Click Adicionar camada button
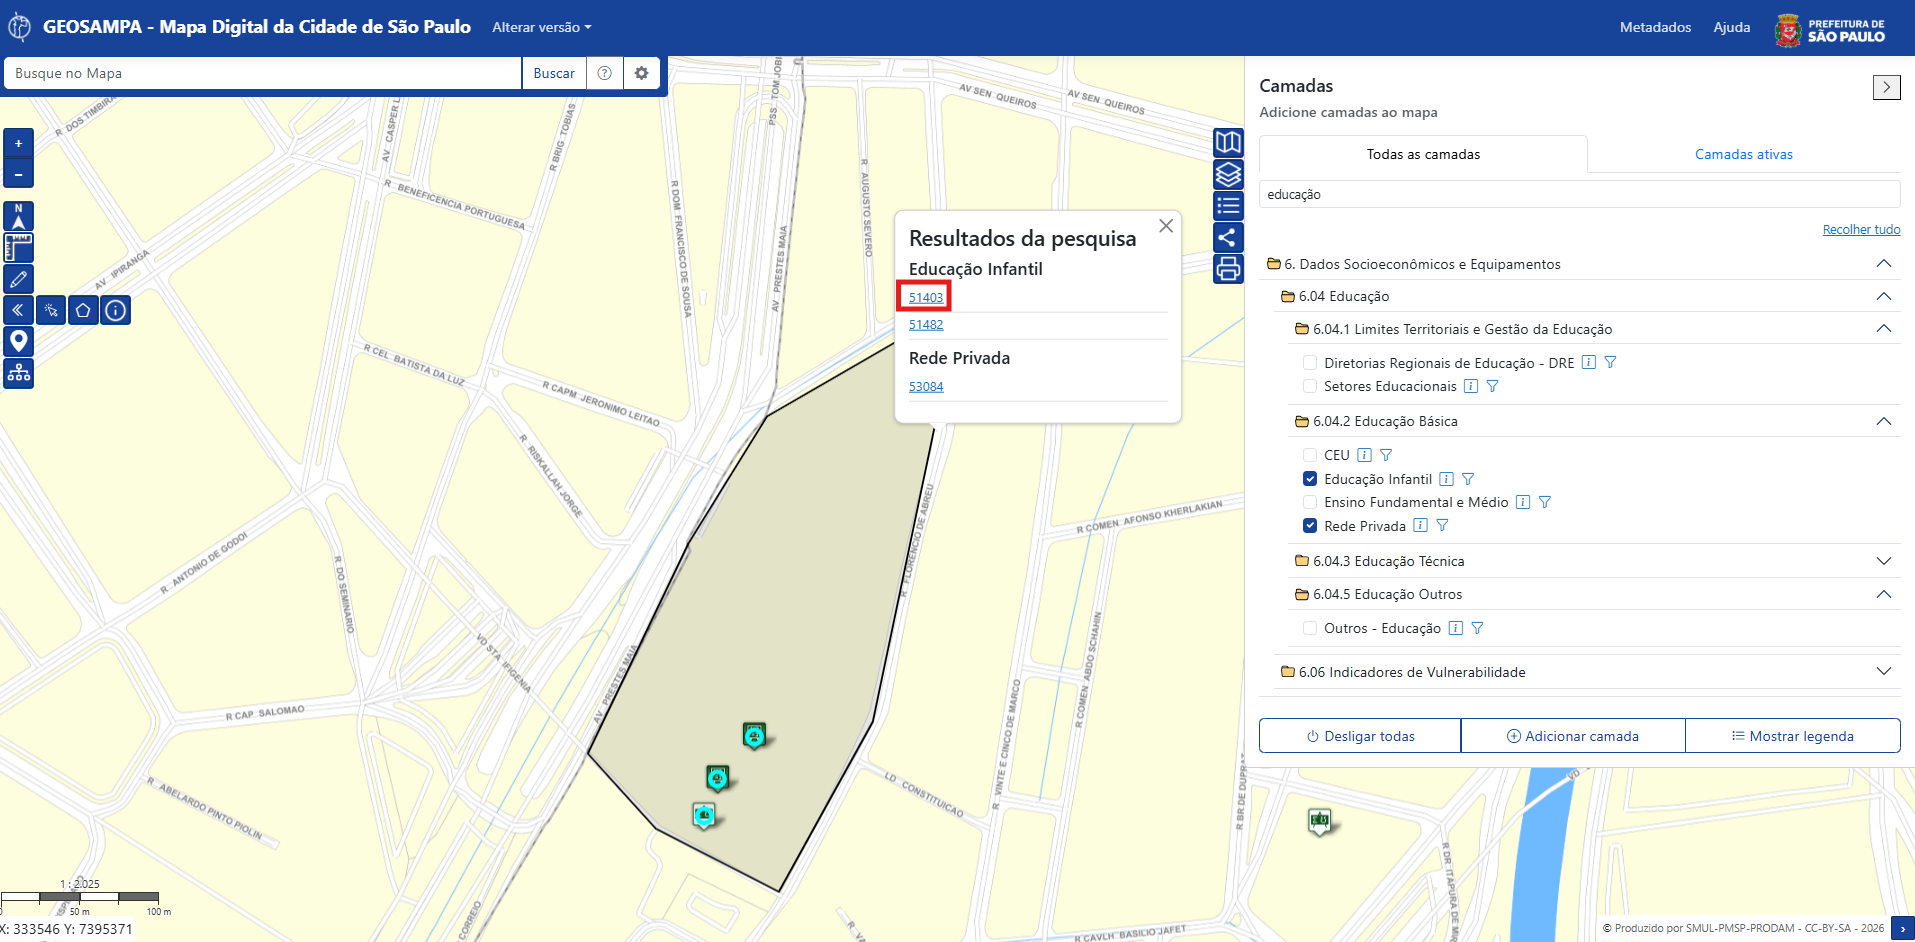Viewport: 1915px width, 942px height. tap(1573, 736)
